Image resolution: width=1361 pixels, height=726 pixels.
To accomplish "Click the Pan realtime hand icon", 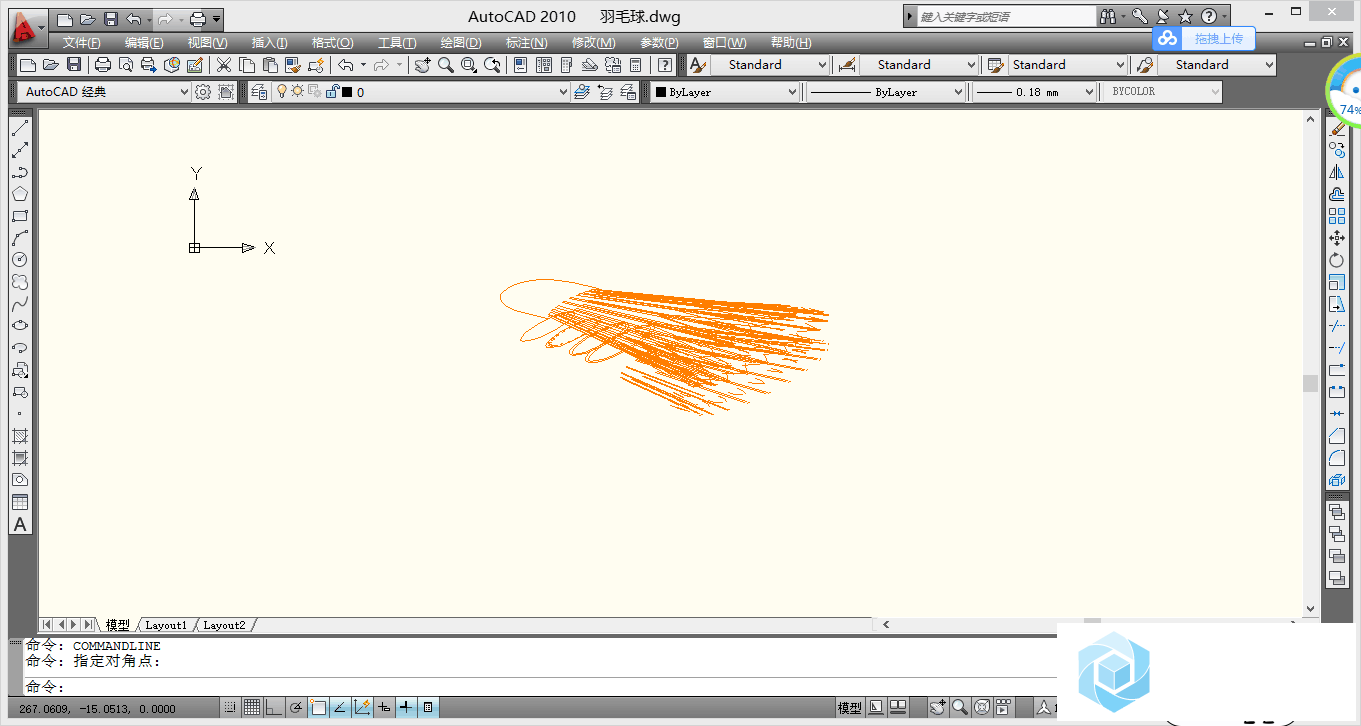I will [422, 65].
